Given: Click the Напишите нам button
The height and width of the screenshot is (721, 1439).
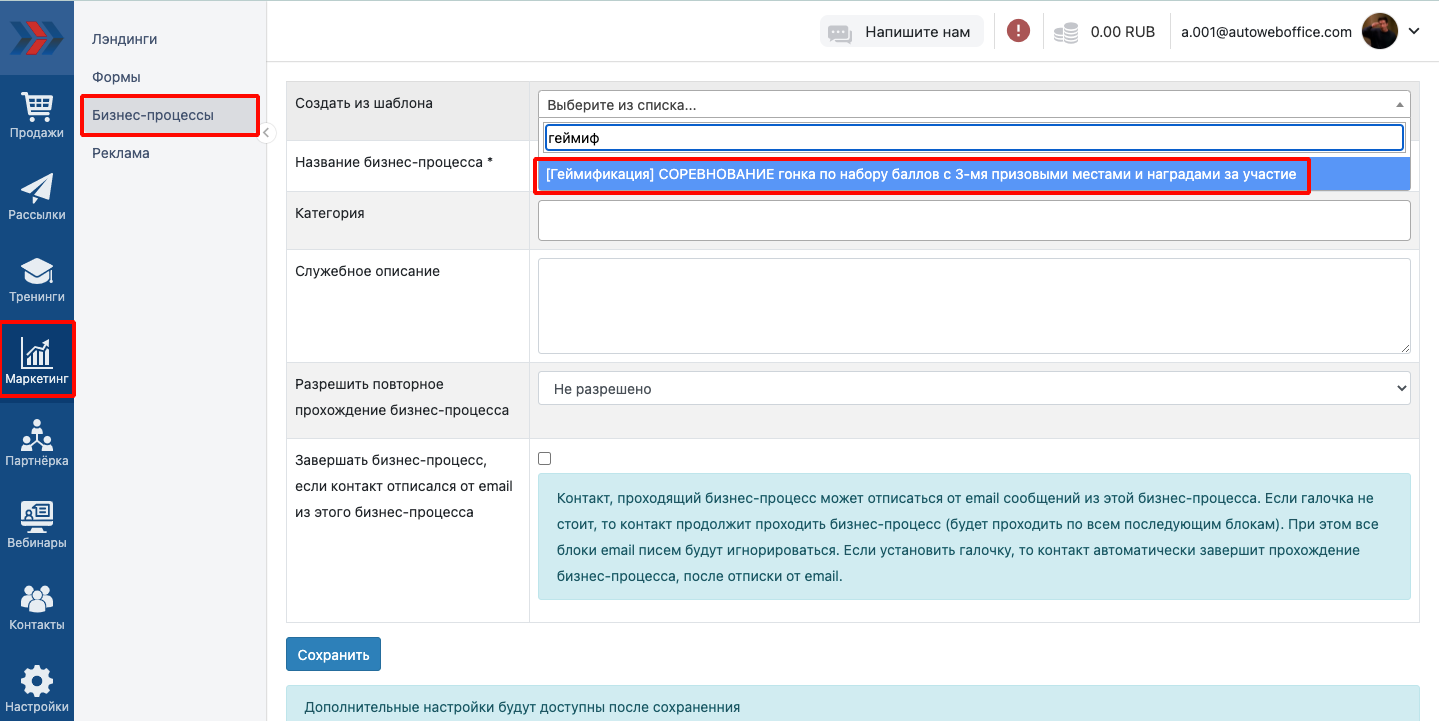Looking at the screenshot, I should click(x=902, y=32).
